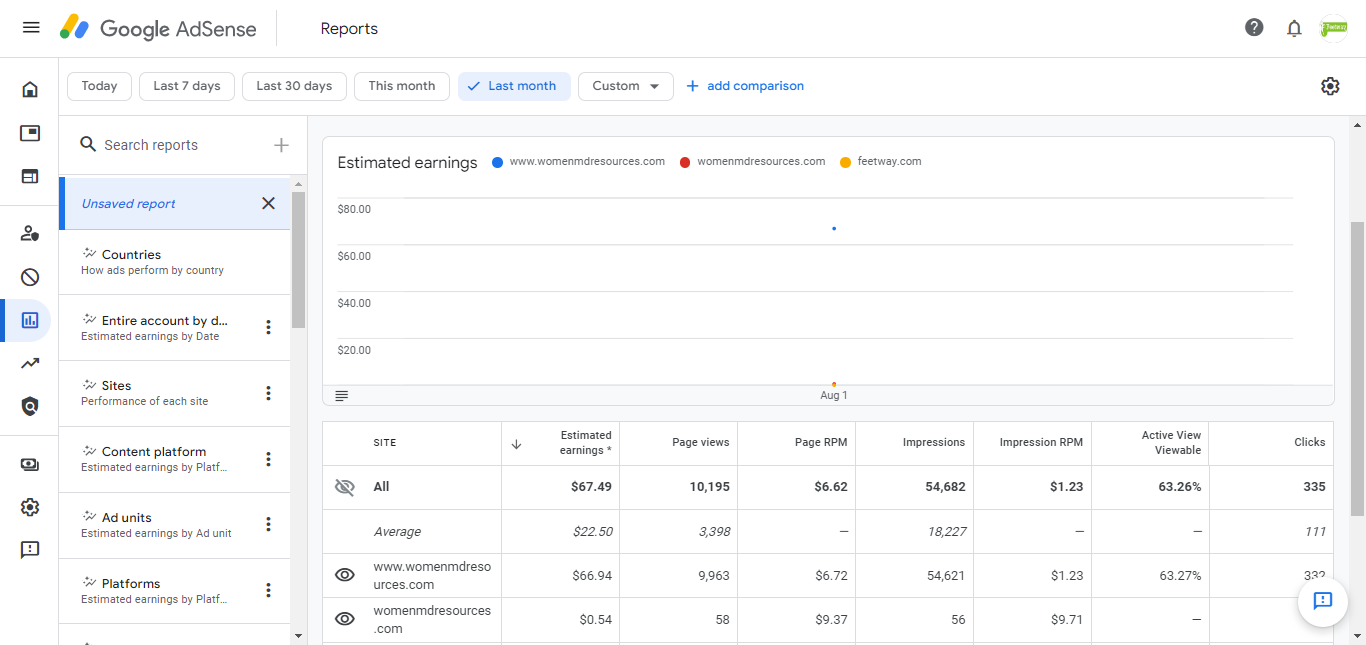Click the Active View Viewable column header

click(x=1171, y=443)
